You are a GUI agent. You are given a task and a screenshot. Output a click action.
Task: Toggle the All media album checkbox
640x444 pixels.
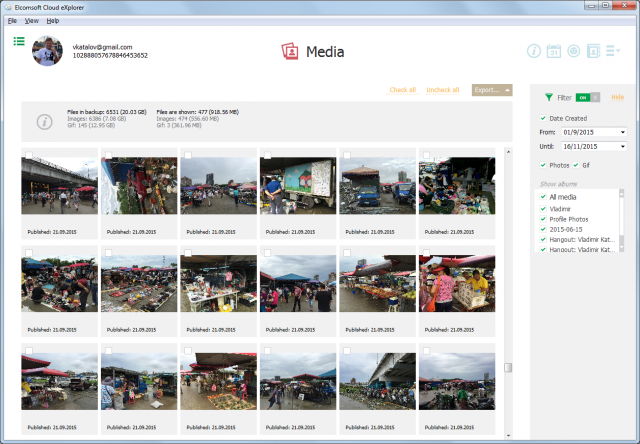(x=543, y=197)
